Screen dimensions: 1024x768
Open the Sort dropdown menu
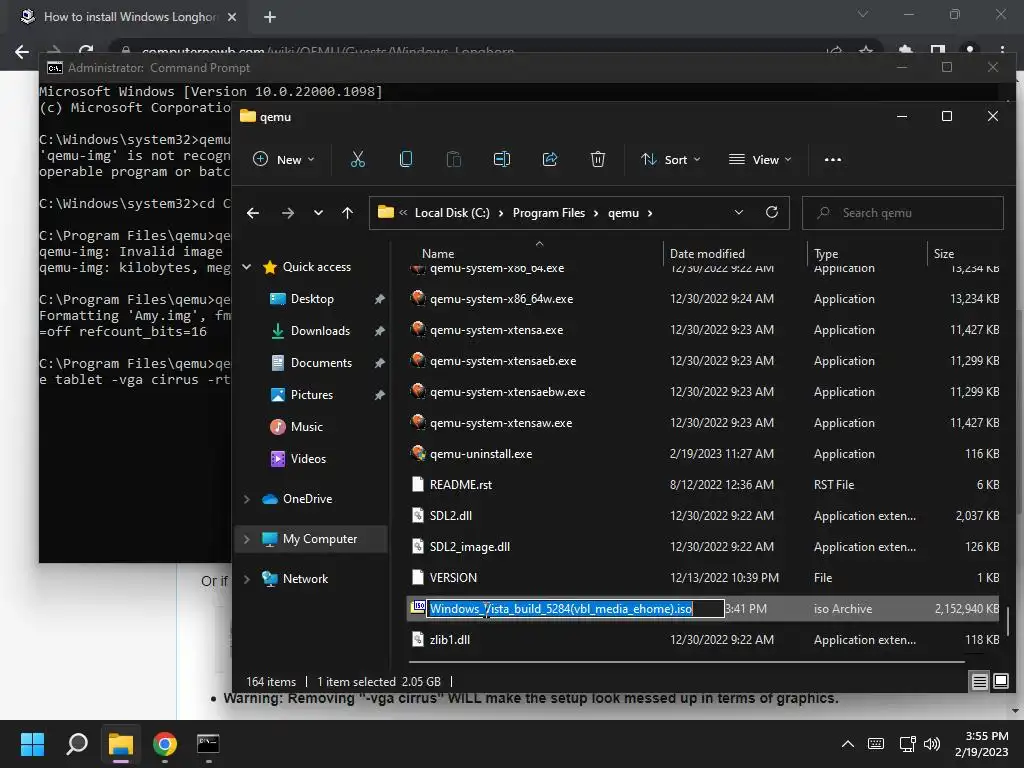point(671,159)
